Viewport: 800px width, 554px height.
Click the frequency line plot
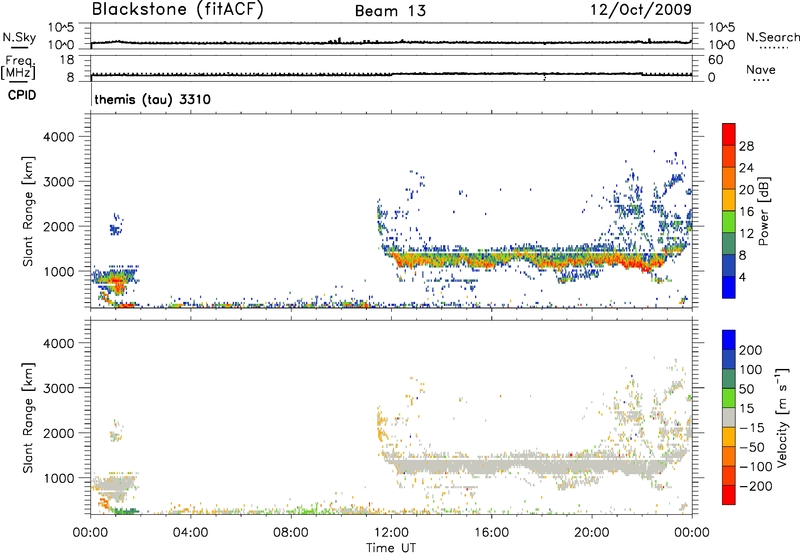391,74
